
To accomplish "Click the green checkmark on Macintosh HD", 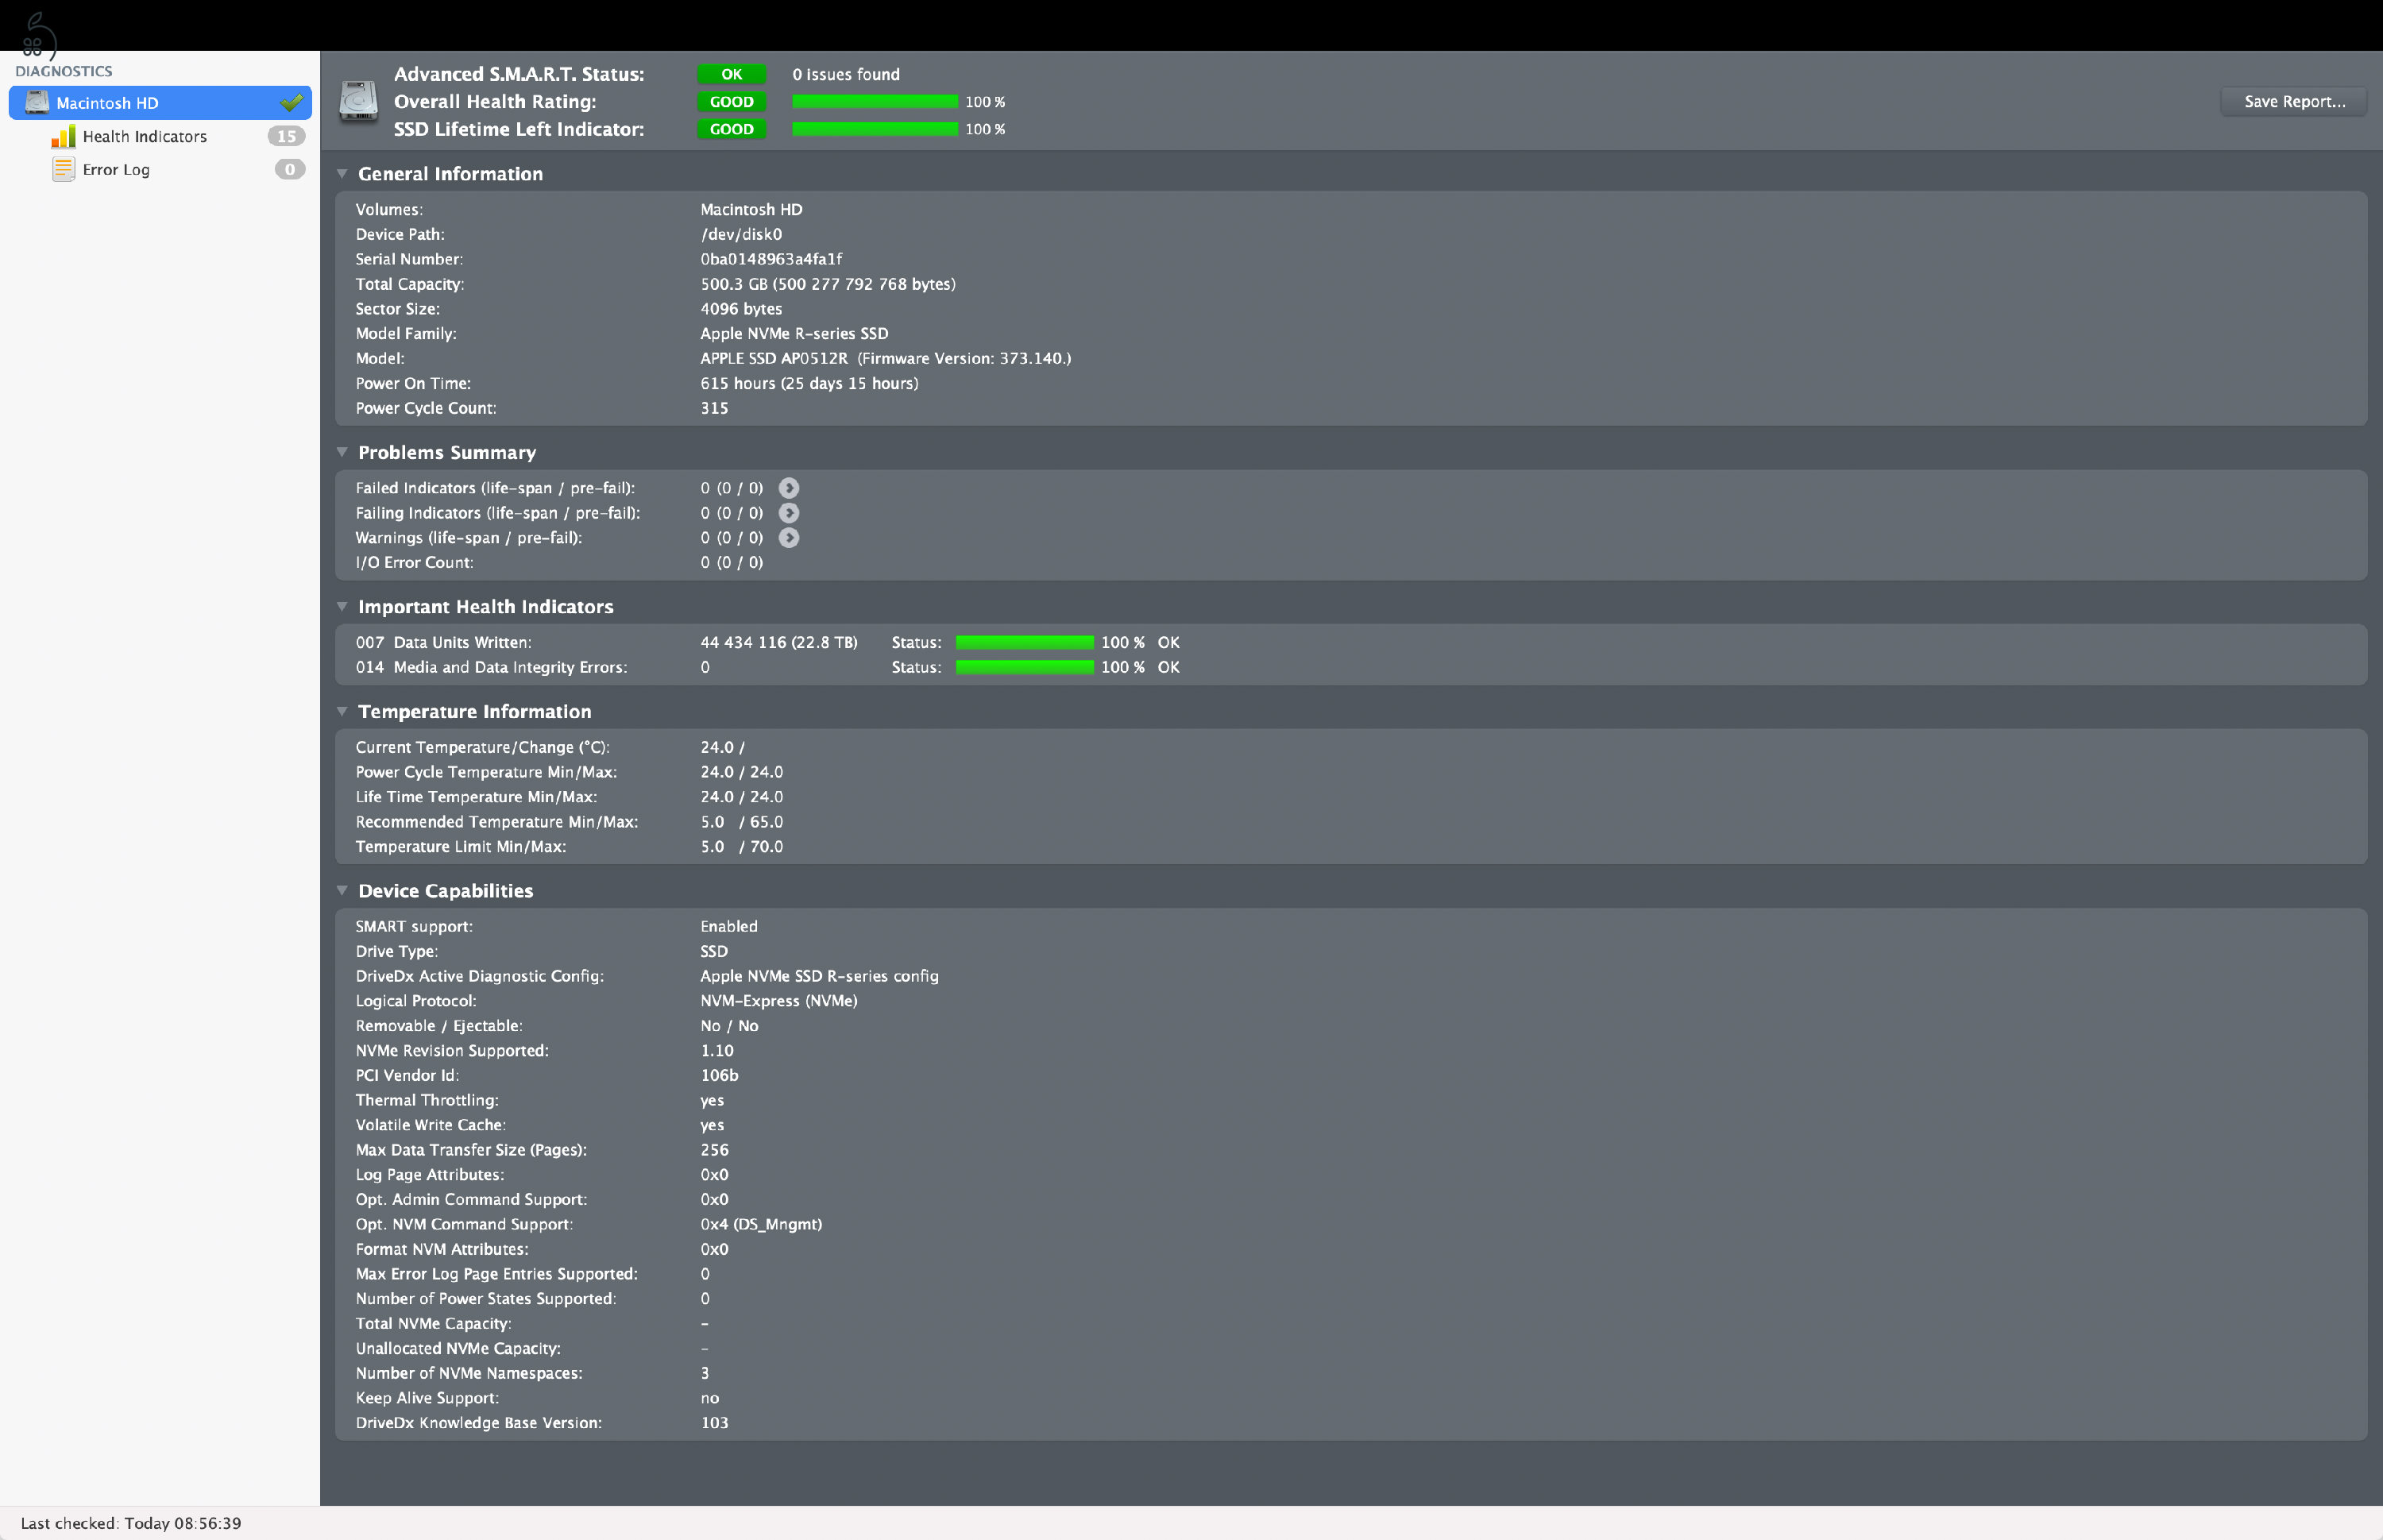I will point(291,102).
